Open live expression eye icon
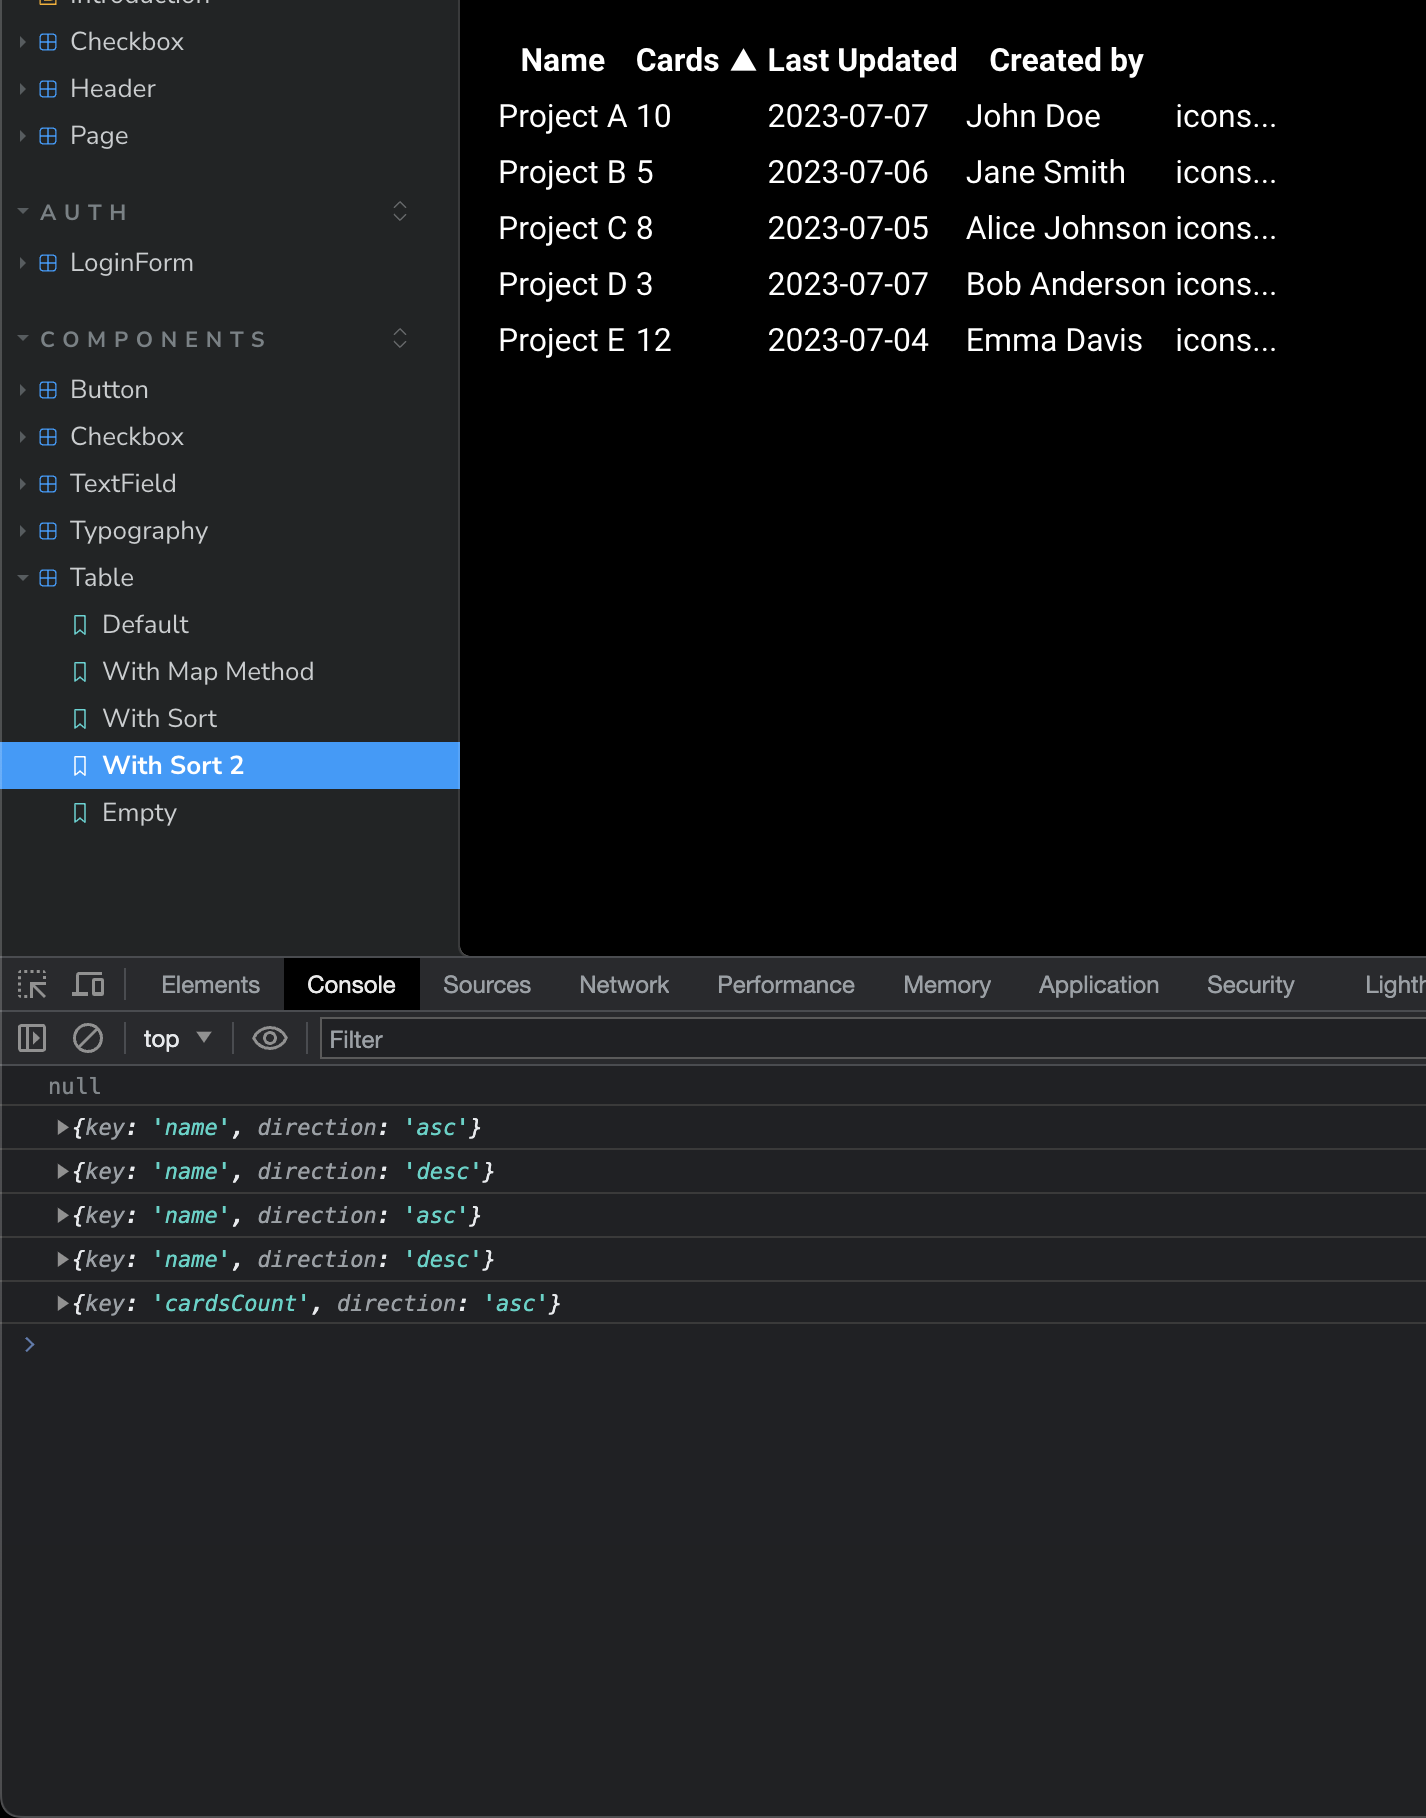The width and height of the screenshot is (1426, 1818). [269, 1039]
